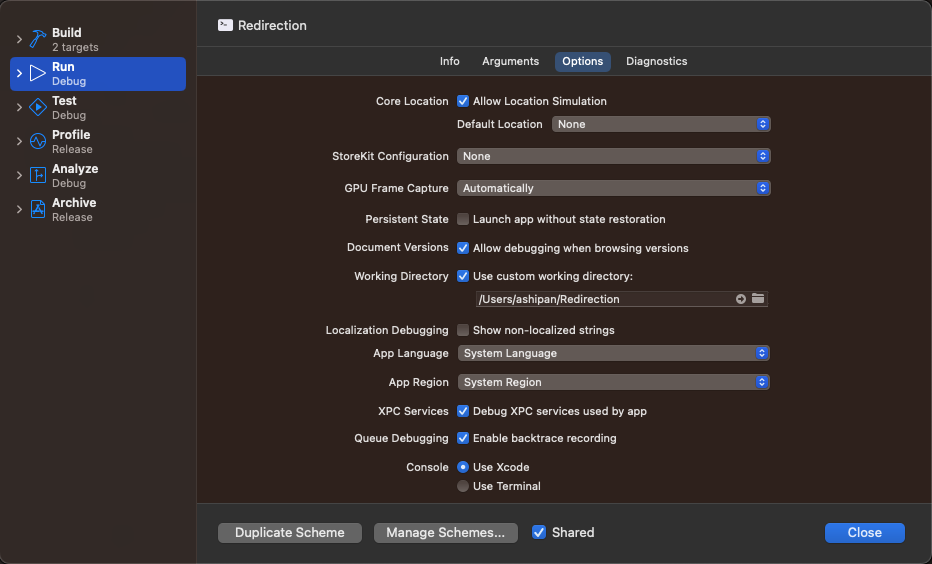Image resolution: width=932 pixels, height=564 pixels.
Task: Switch to the Info tab
Action: 449,61
